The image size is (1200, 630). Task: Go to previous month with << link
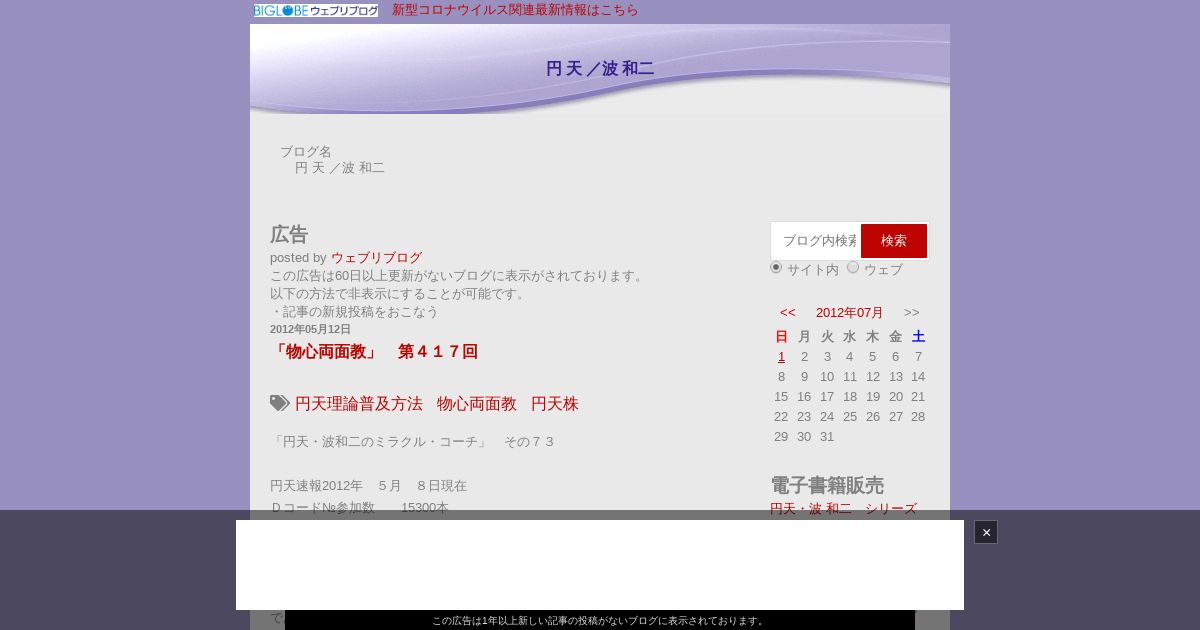click(x=788, y=312)
